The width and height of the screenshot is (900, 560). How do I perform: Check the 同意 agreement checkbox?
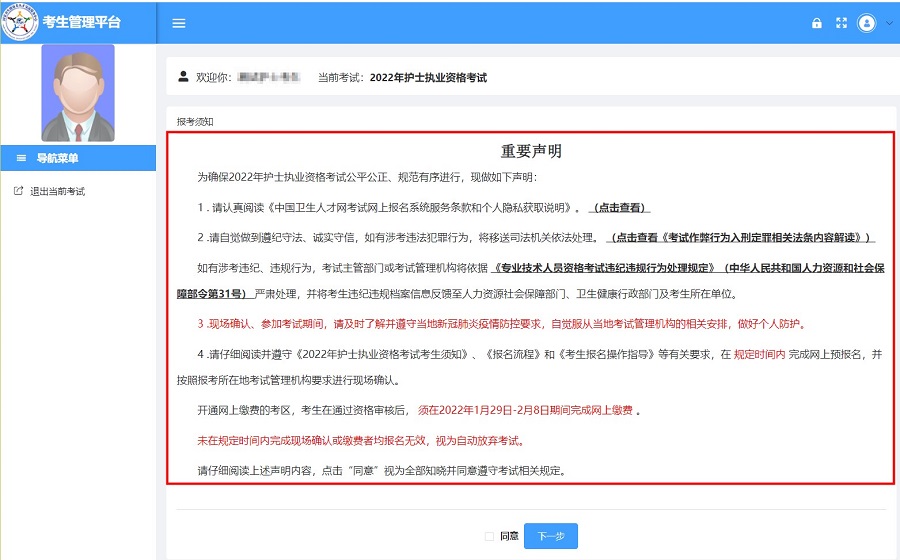click(489, 536)
